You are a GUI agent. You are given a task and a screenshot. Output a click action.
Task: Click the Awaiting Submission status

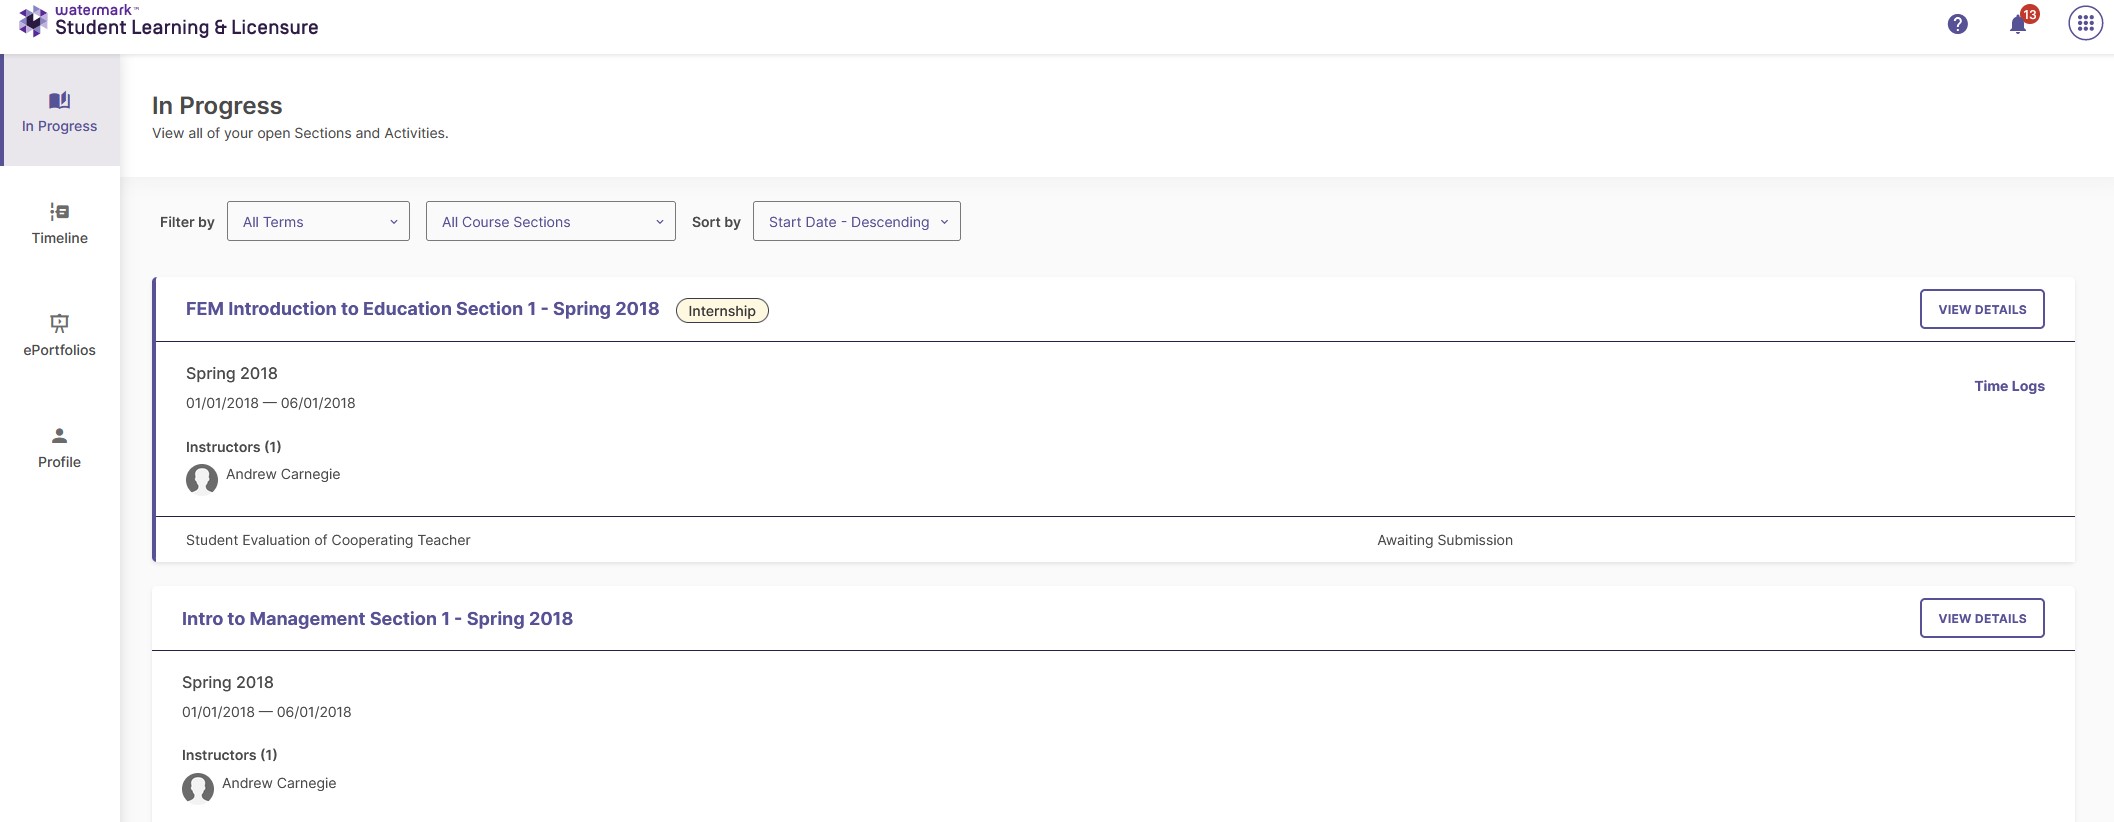point(1445,540)
